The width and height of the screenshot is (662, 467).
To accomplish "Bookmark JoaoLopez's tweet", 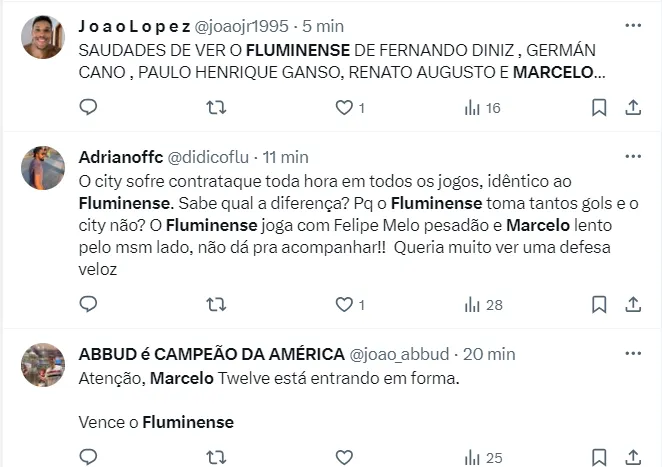I will click(599, 107).
